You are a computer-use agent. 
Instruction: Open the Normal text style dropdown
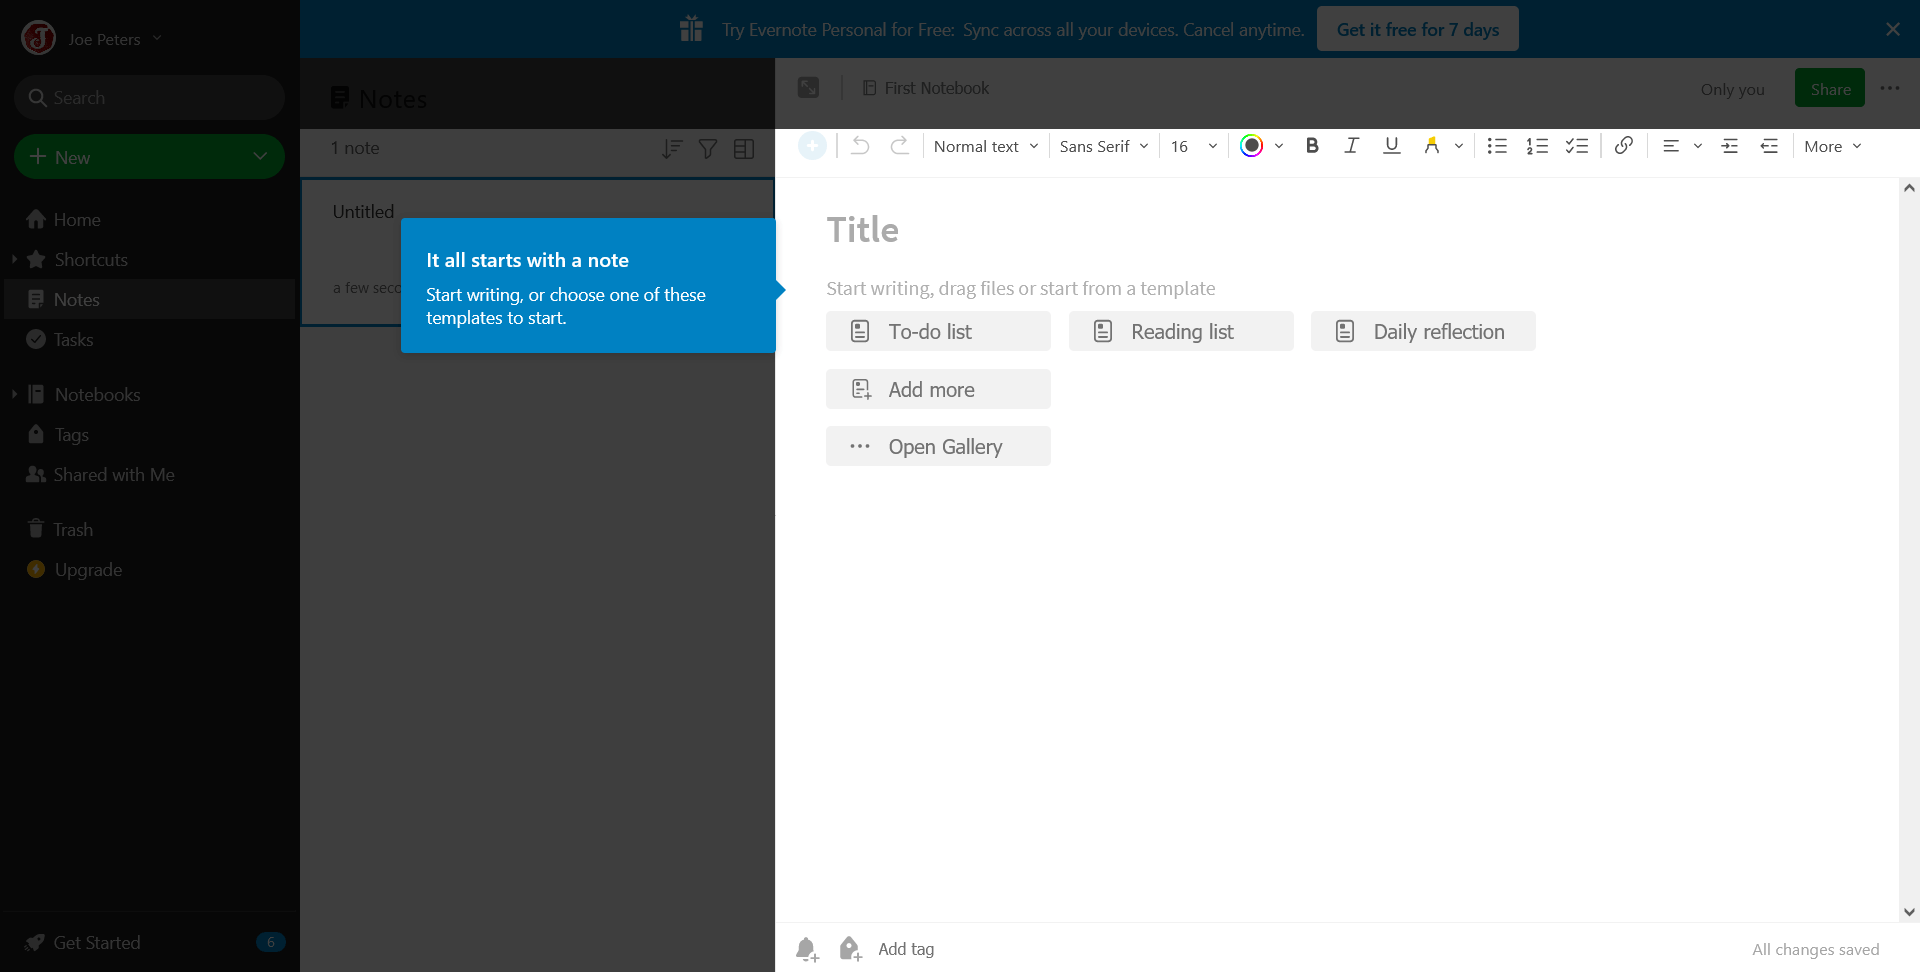click(x=985, y=146)
